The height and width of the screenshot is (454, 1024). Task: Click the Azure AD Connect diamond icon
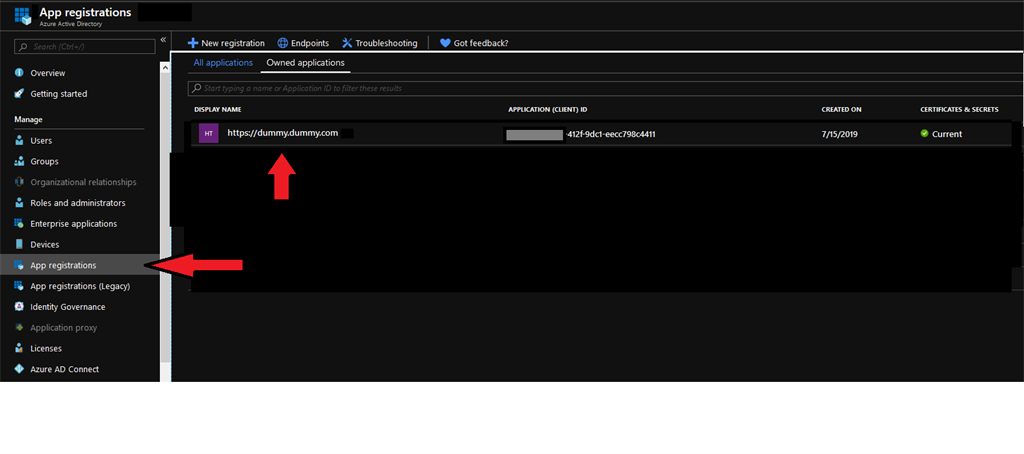coord(19,369)
